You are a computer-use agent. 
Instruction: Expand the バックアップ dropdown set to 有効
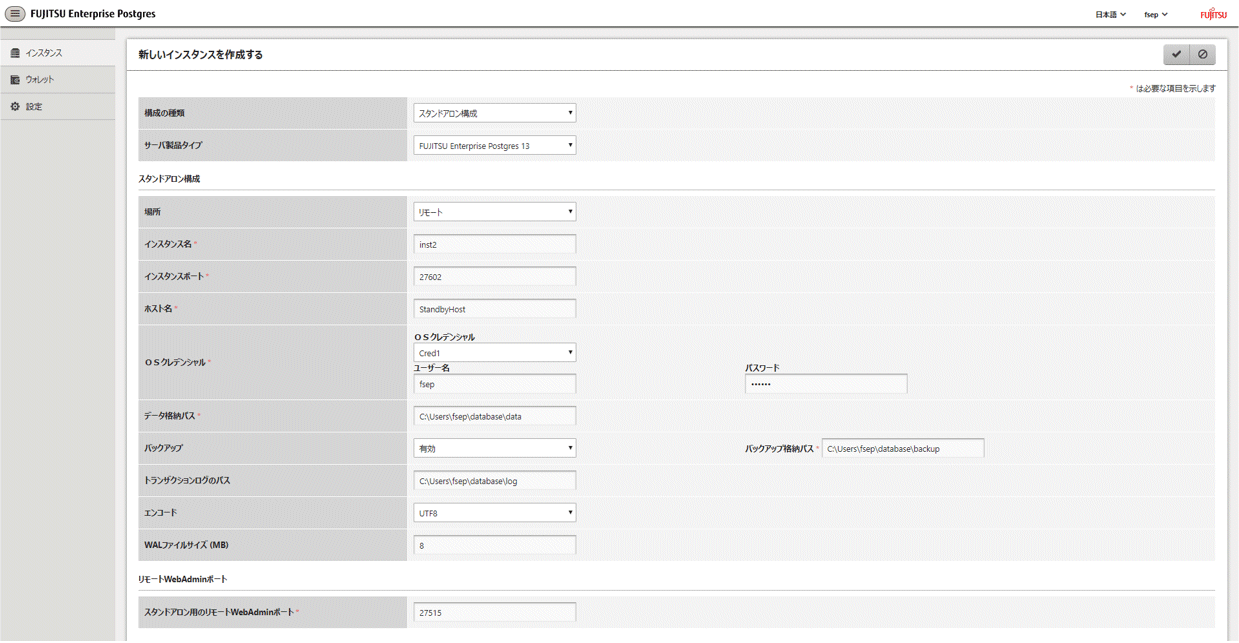click(495, 448)
